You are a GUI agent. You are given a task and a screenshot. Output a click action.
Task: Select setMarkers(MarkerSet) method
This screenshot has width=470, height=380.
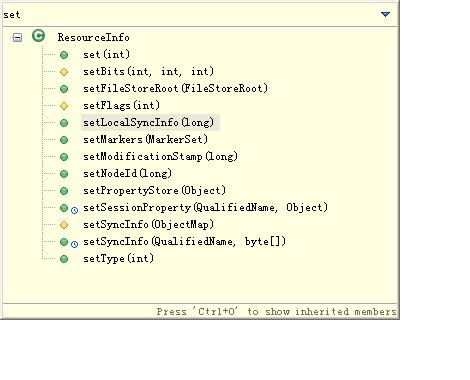click(x=145, y=139)
